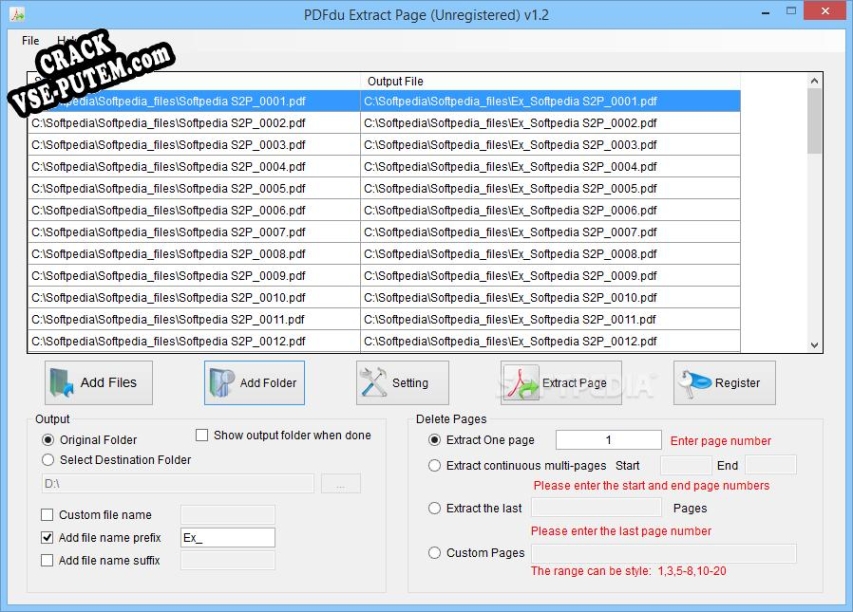Open Setting with the tools icon
This screenshot has height=612, width=853.
402,382
